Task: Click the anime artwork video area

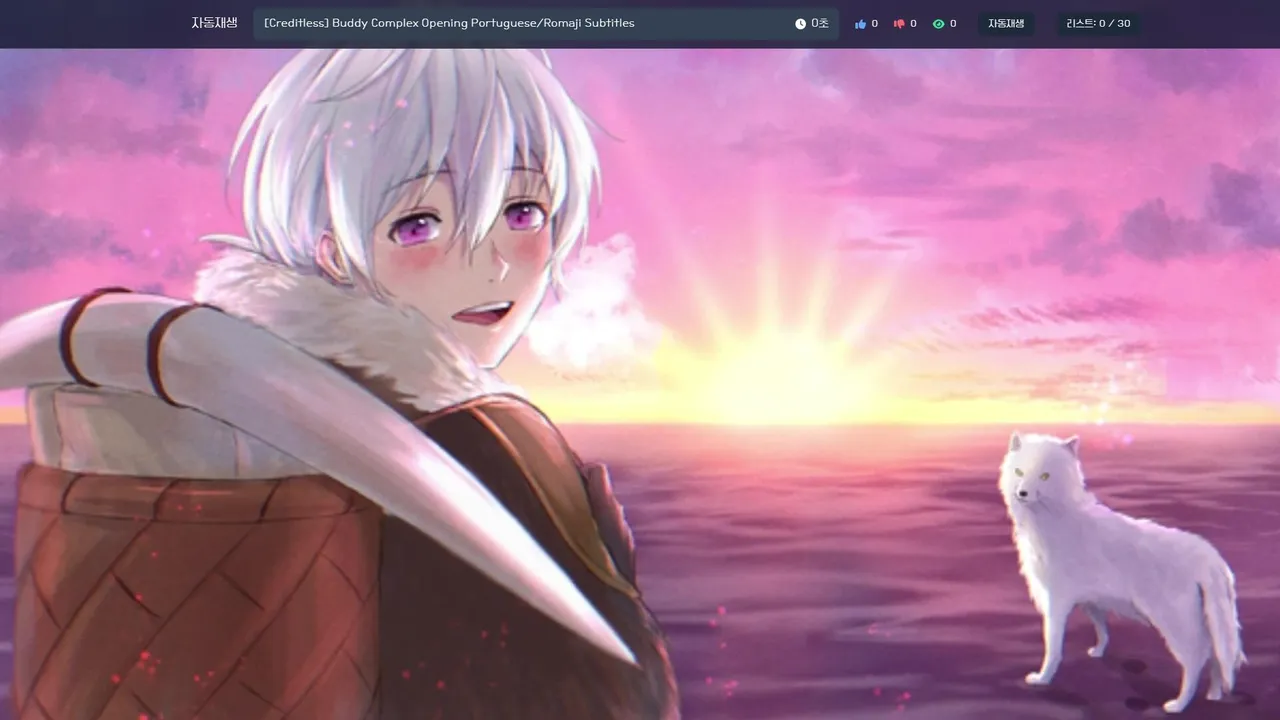Action: [640, 384]
